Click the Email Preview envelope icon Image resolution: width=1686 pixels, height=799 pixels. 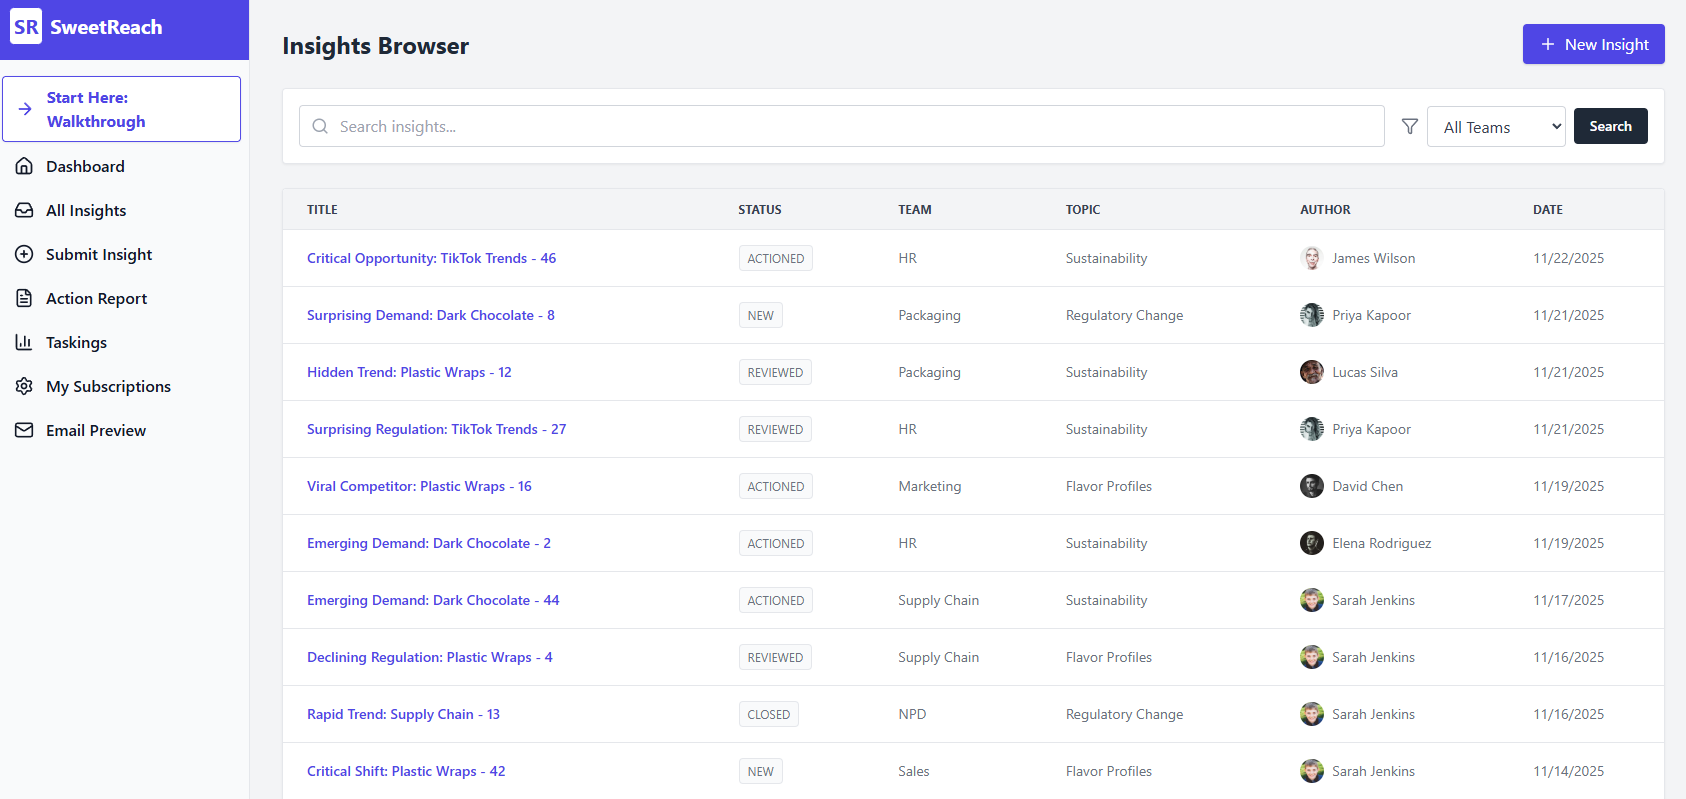pos(24,430)
